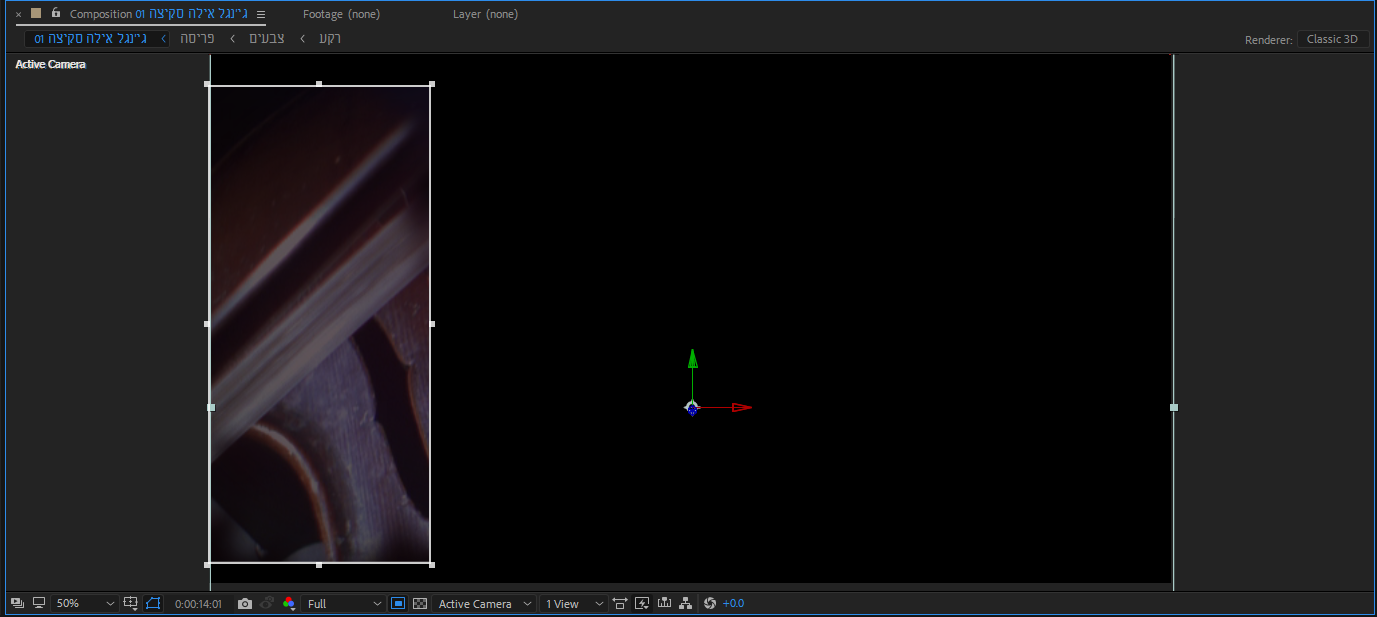Click the Always Preview This View icon

click(17, 604)
